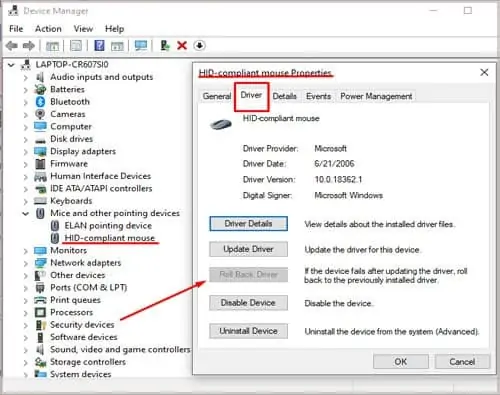This screenshot has height=395, width=500.
Task: Expand the Network adapters category
Action: [26, 263]
